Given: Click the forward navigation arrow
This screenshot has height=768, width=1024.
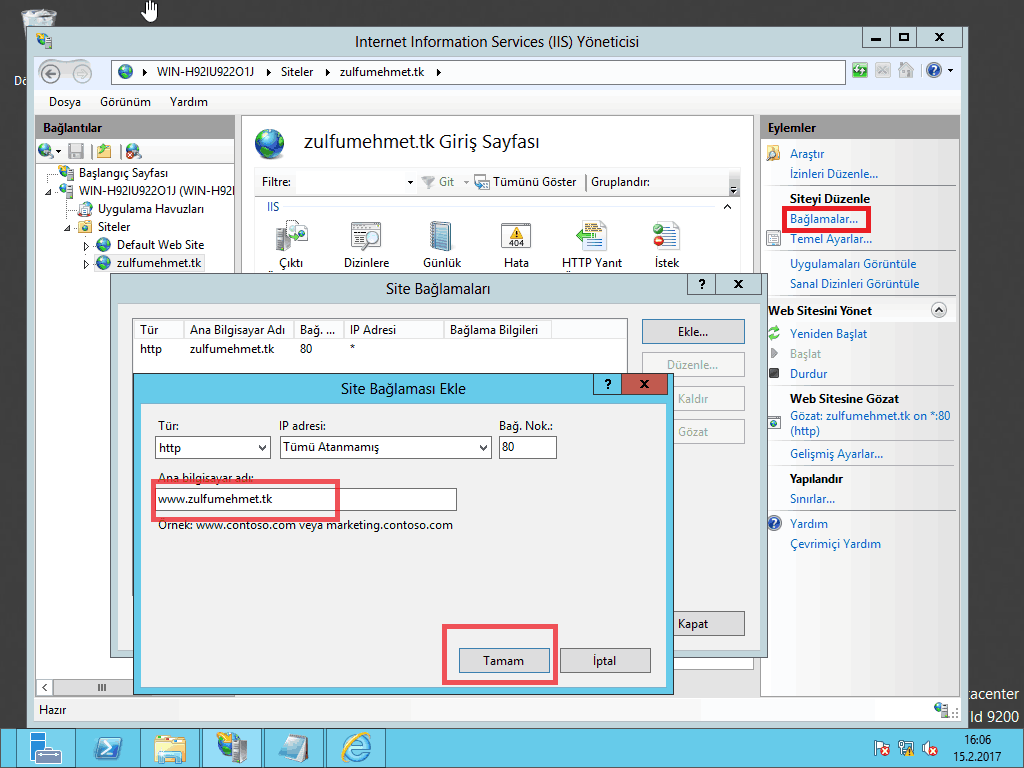Looking at the screenshot, I should tap(82, 73).
